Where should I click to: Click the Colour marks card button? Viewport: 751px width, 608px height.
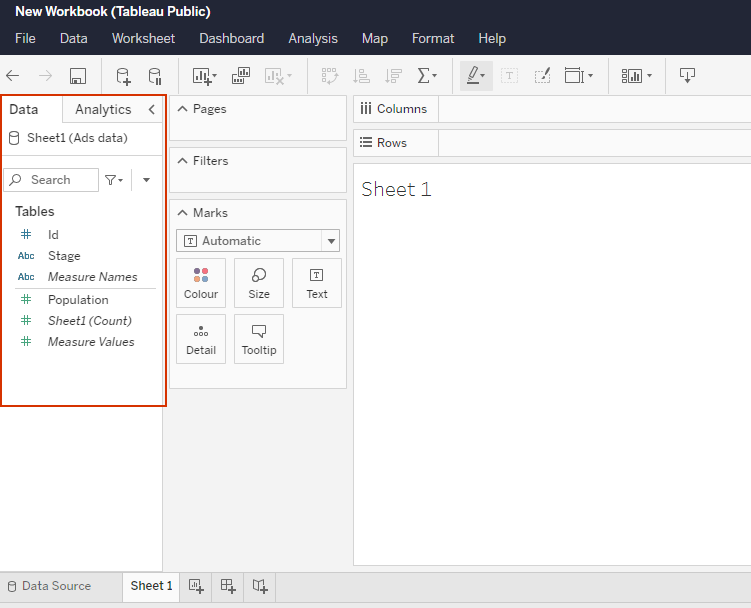pyautogui.click(x=201, y=283)
